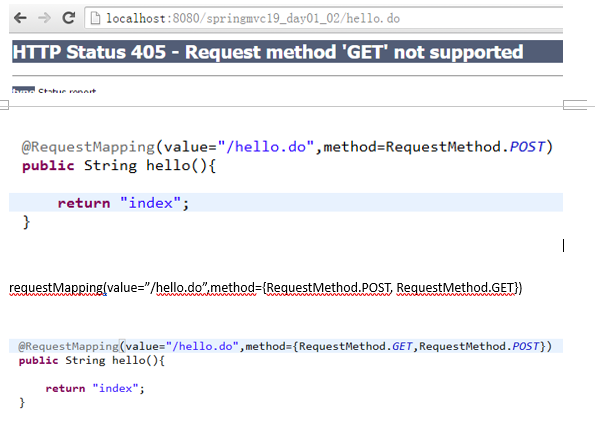Click the browser back arrow
This screenshot has width=595, height=428.
click(20, 18)
